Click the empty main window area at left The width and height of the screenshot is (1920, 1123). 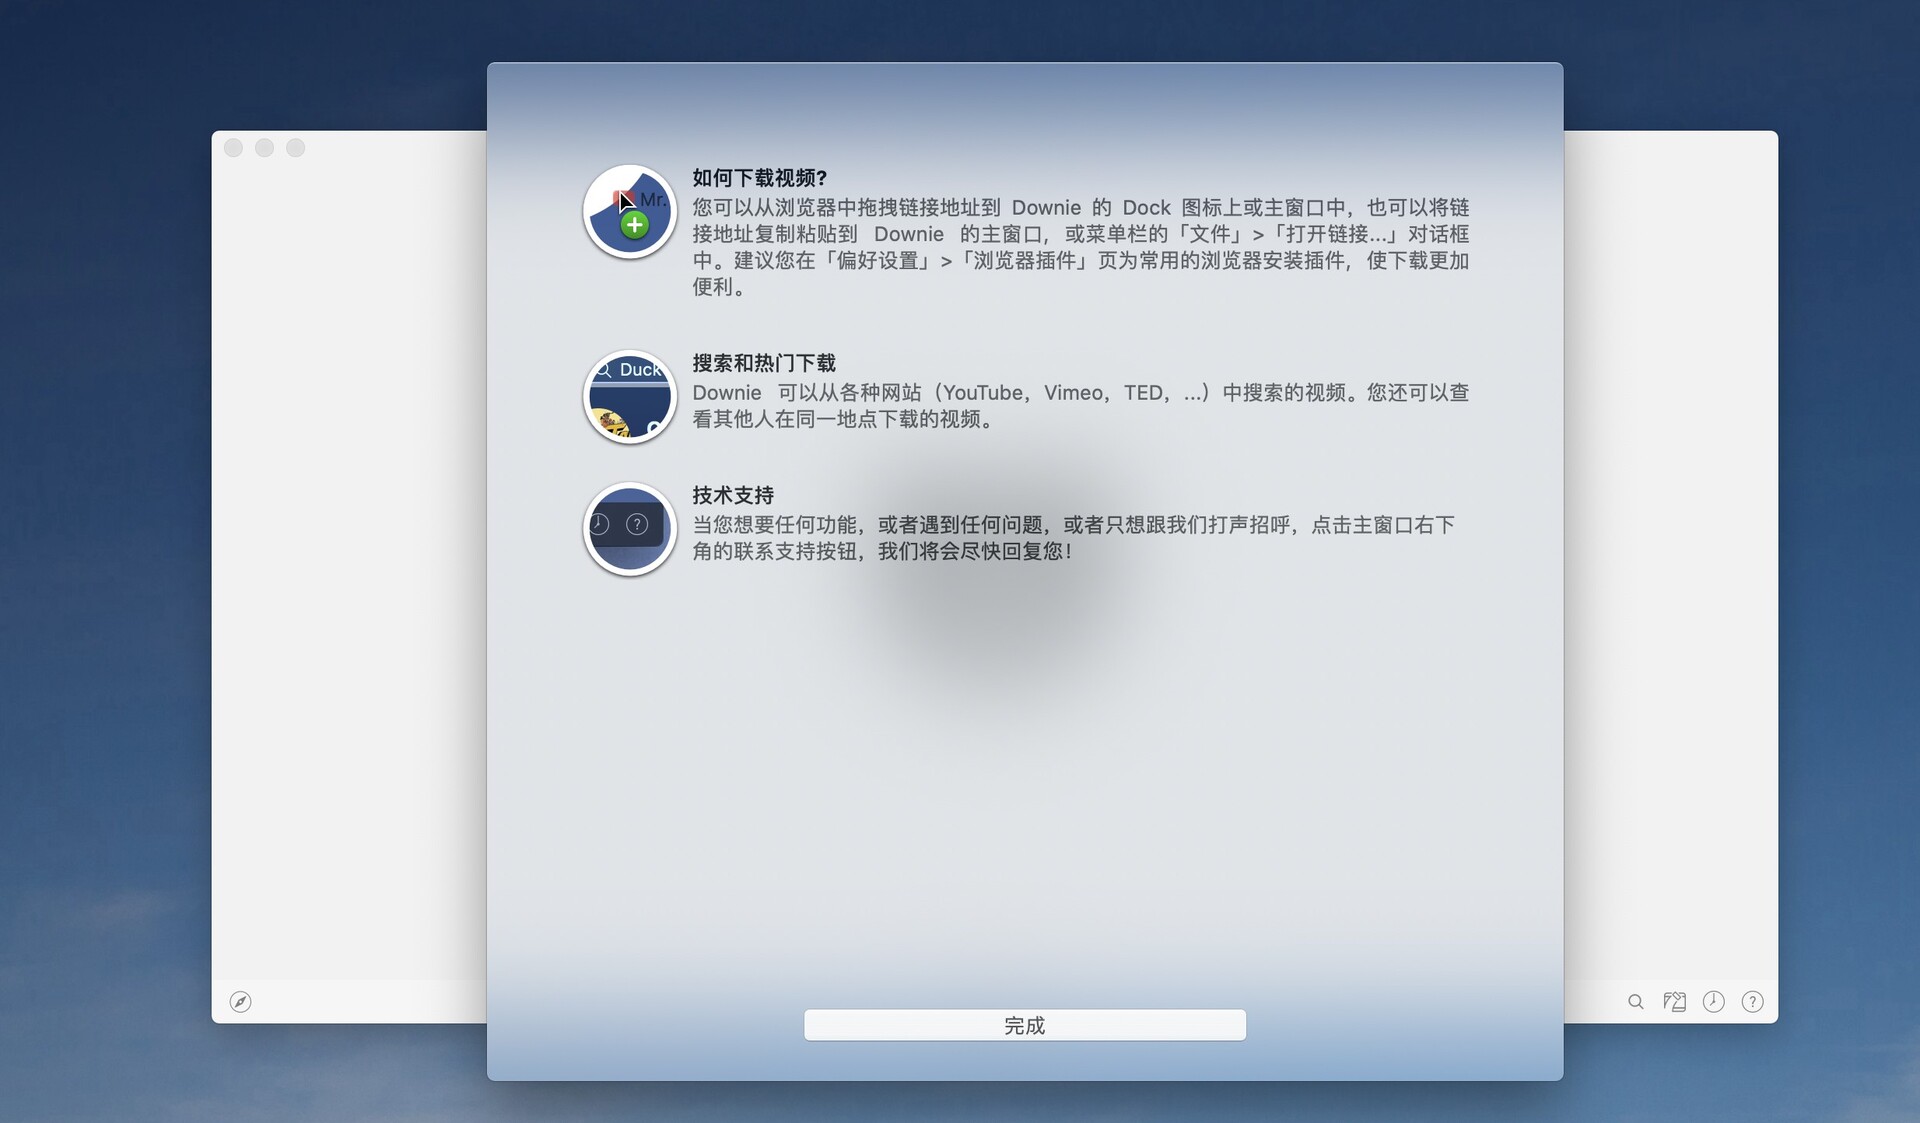350,560
